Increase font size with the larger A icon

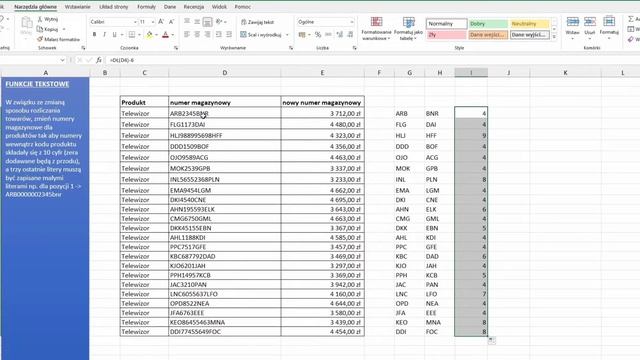pos(161,22)
